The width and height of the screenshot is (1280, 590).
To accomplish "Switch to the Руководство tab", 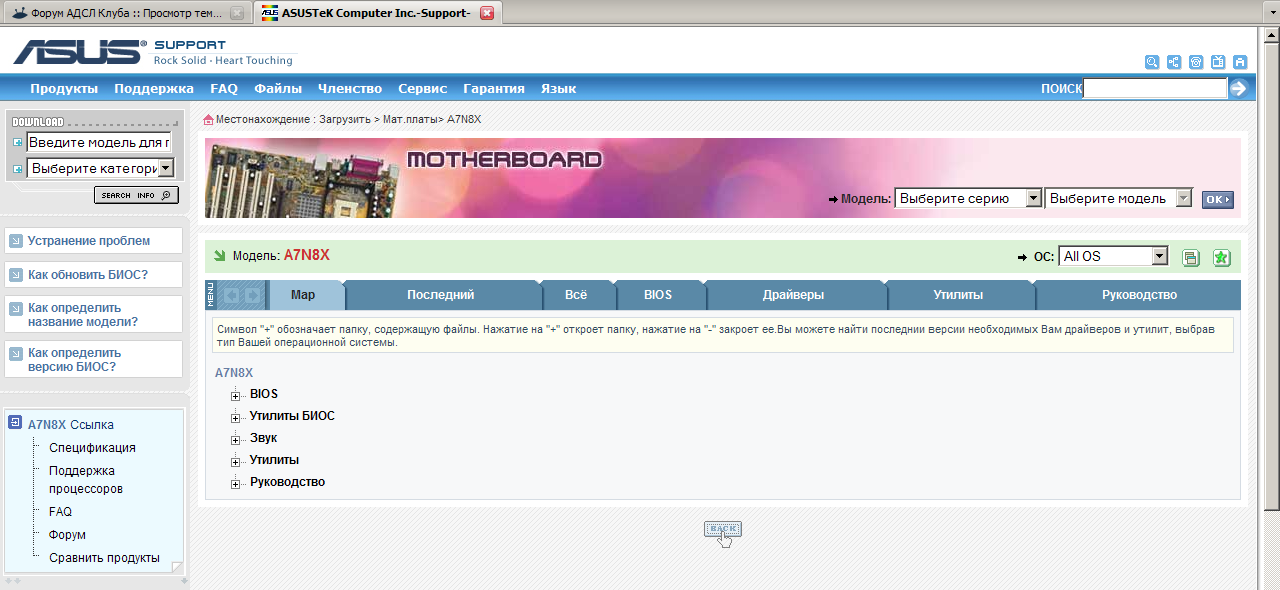I will pos(1139,295).
